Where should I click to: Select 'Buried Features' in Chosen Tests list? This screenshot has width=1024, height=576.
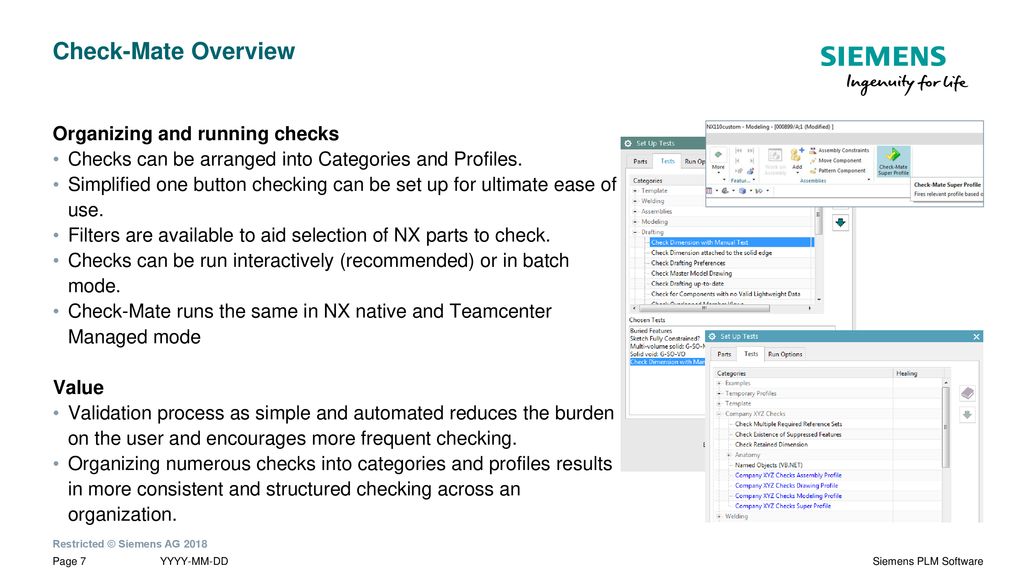[x=650, y=330]
